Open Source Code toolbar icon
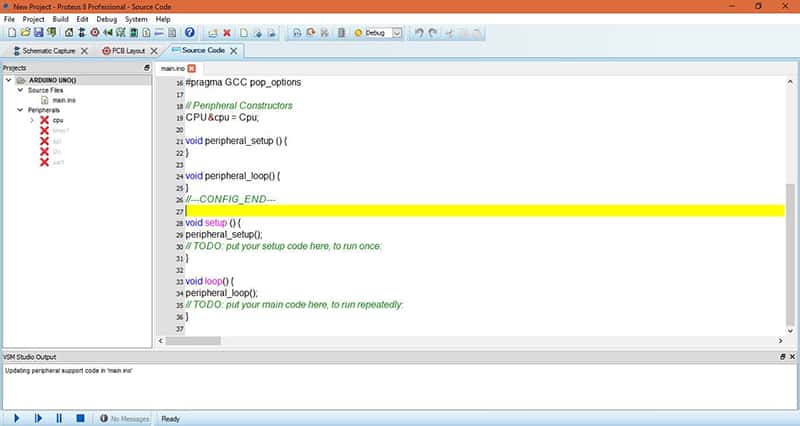The height and width of the screenshot is (426, 800). [159, 33]
